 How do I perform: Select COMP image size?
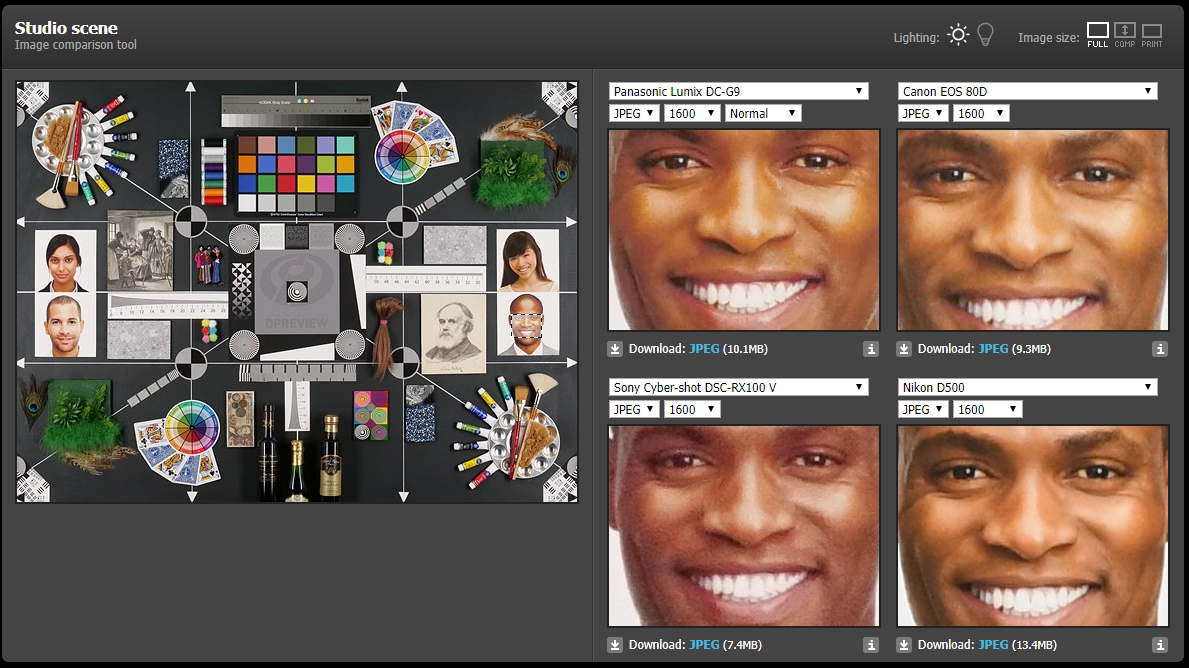tap(1125, 35)
